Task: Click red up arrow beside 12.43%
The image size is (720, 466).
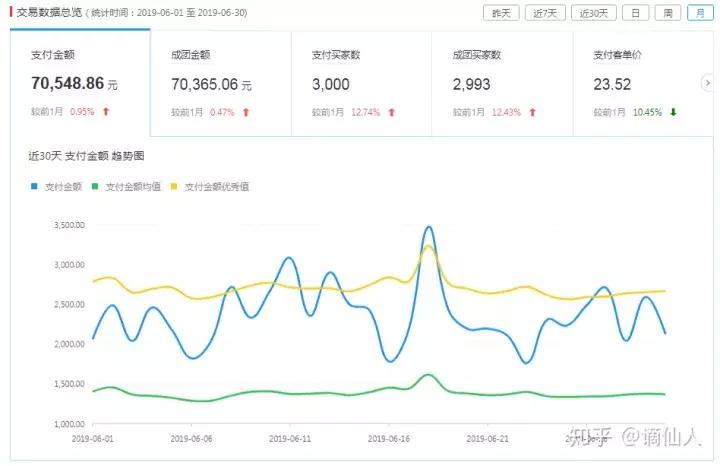Action: (533, 112)
